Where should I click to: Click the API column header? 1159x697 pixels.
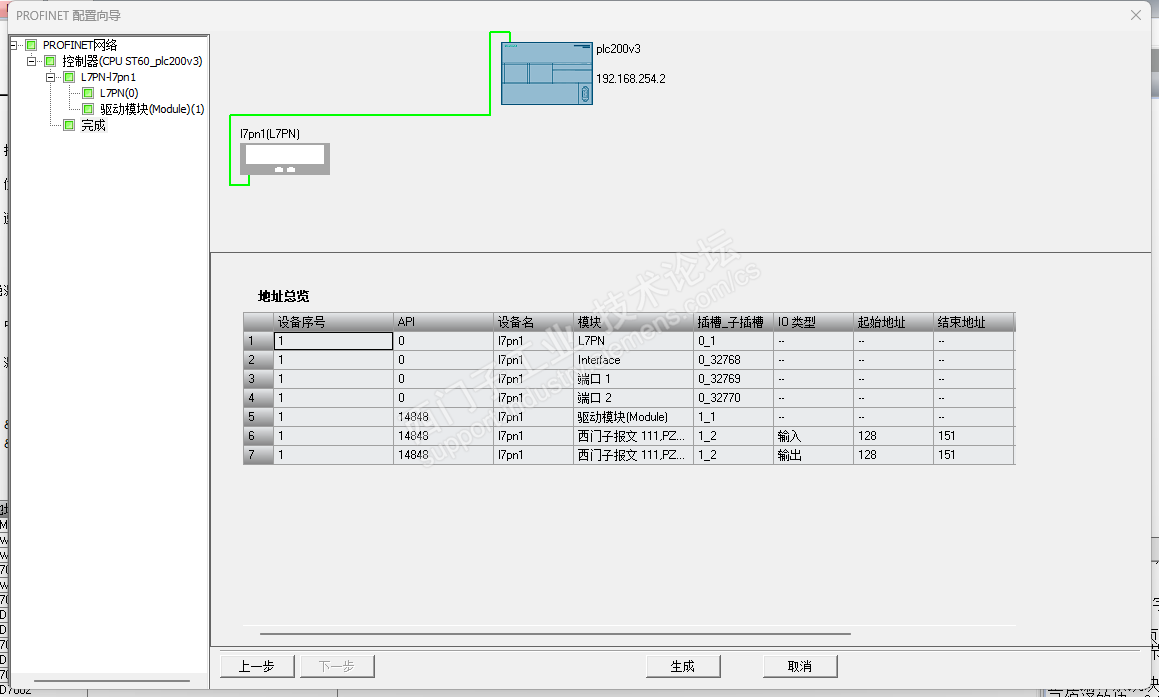(x=443, y=322)
